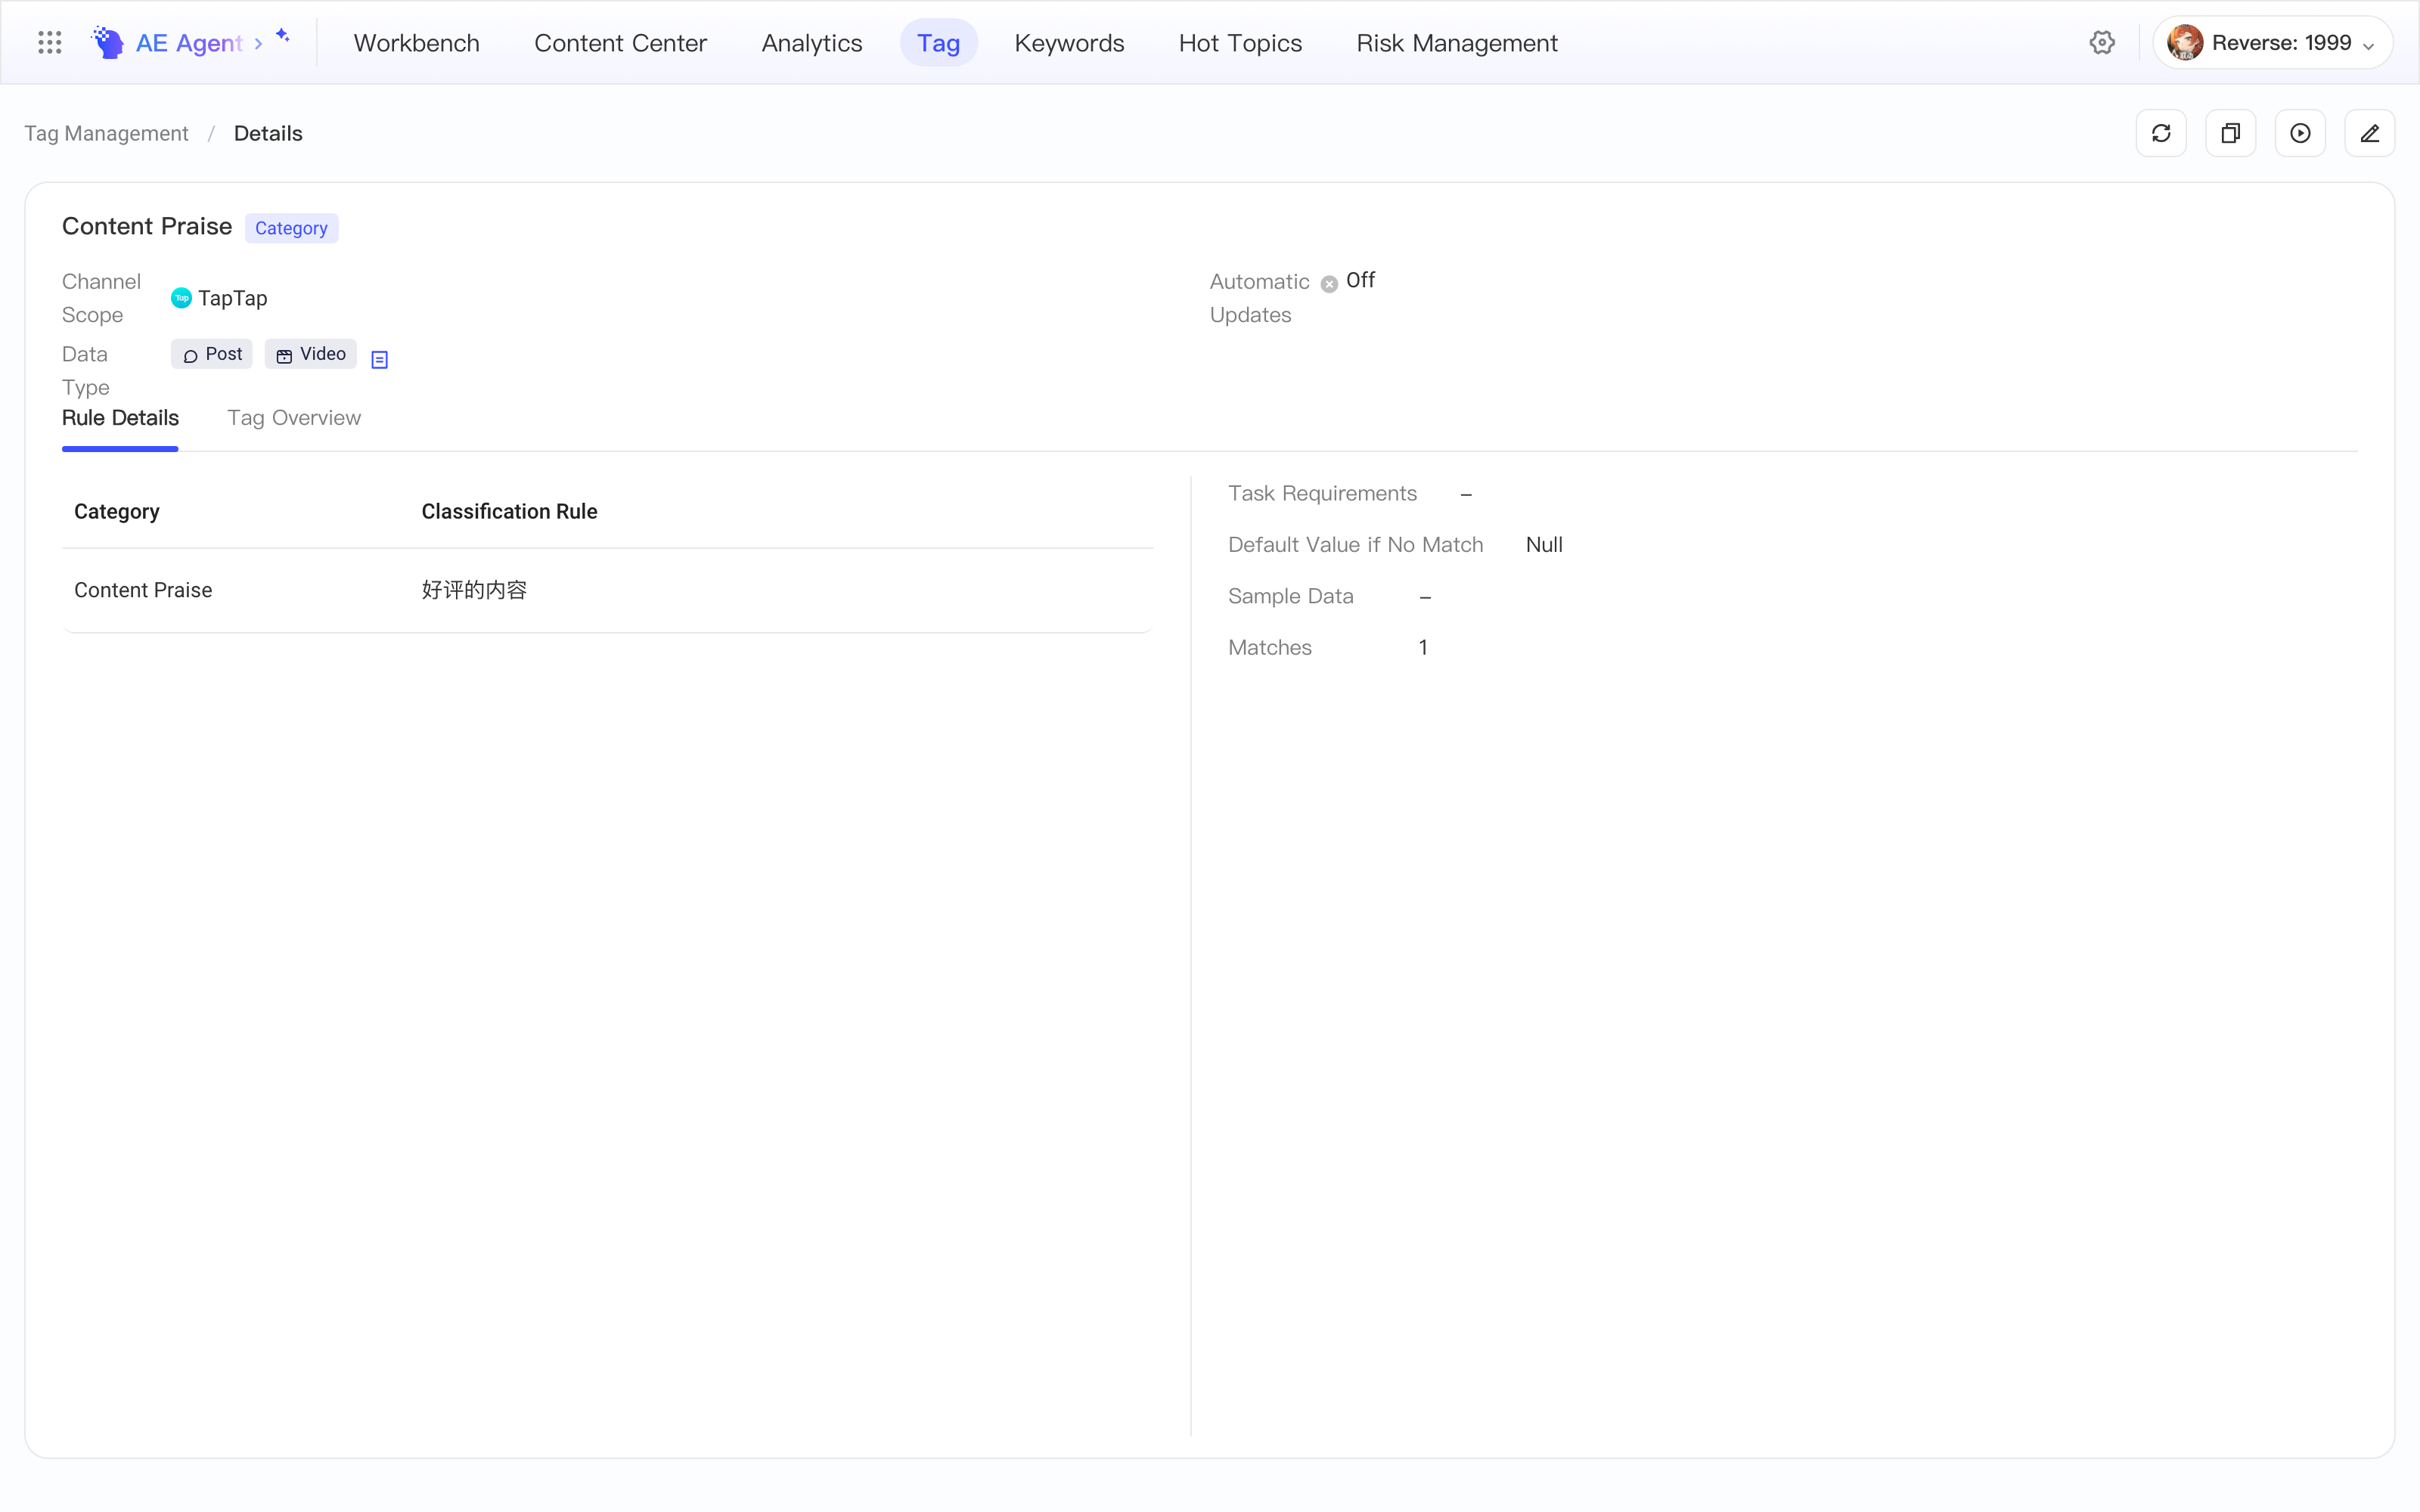The image size is (2420, 1512).
Task: Switch to the Tag Overview tab
Action: tap(294, 418)
